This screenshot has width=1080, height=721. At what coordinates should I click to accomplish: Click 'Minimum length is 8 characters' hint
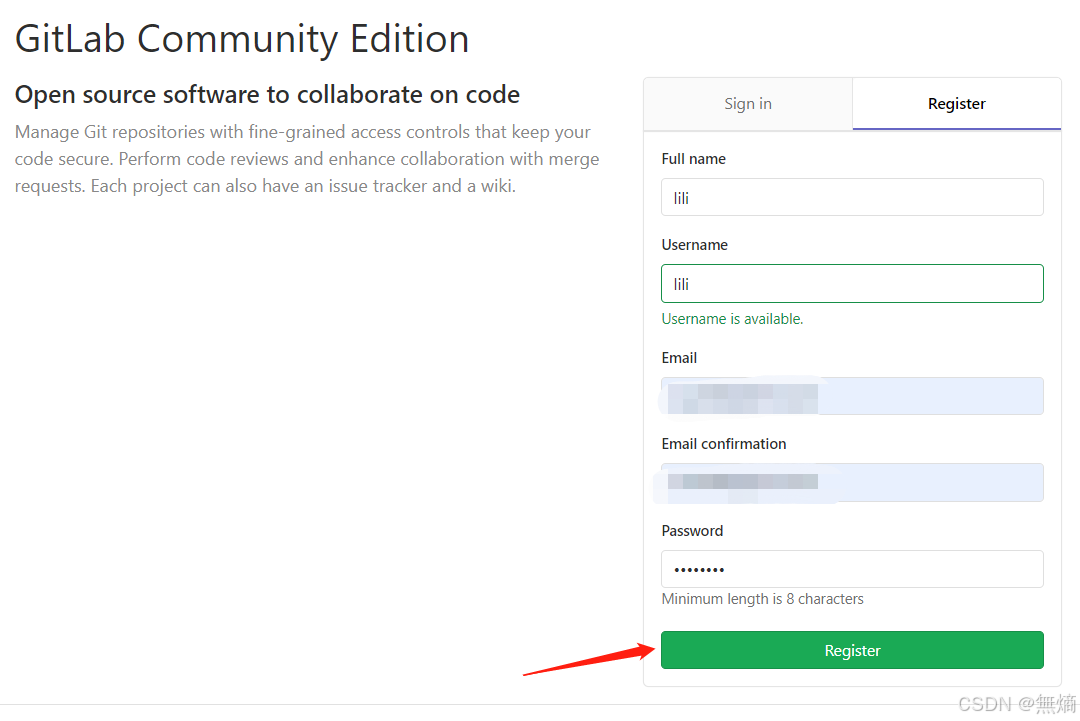click(x=762, y=599)
